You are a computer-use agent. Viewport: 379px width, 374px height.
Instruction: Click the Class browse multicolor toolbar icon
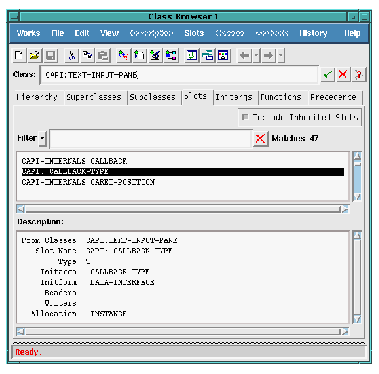click(x=171, y=55)
